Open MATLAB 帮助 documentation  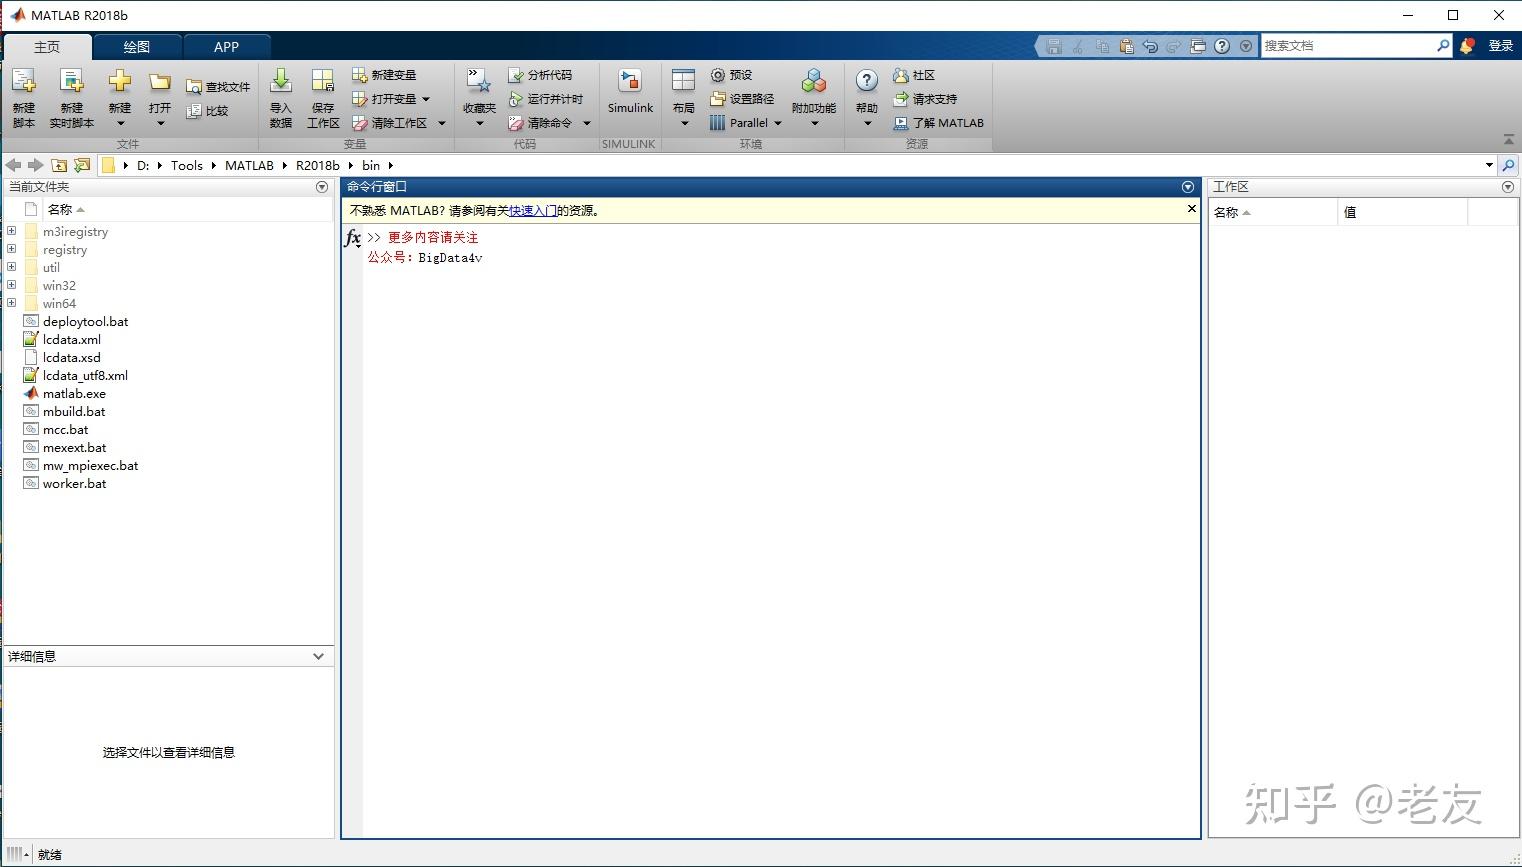[866, 97]
